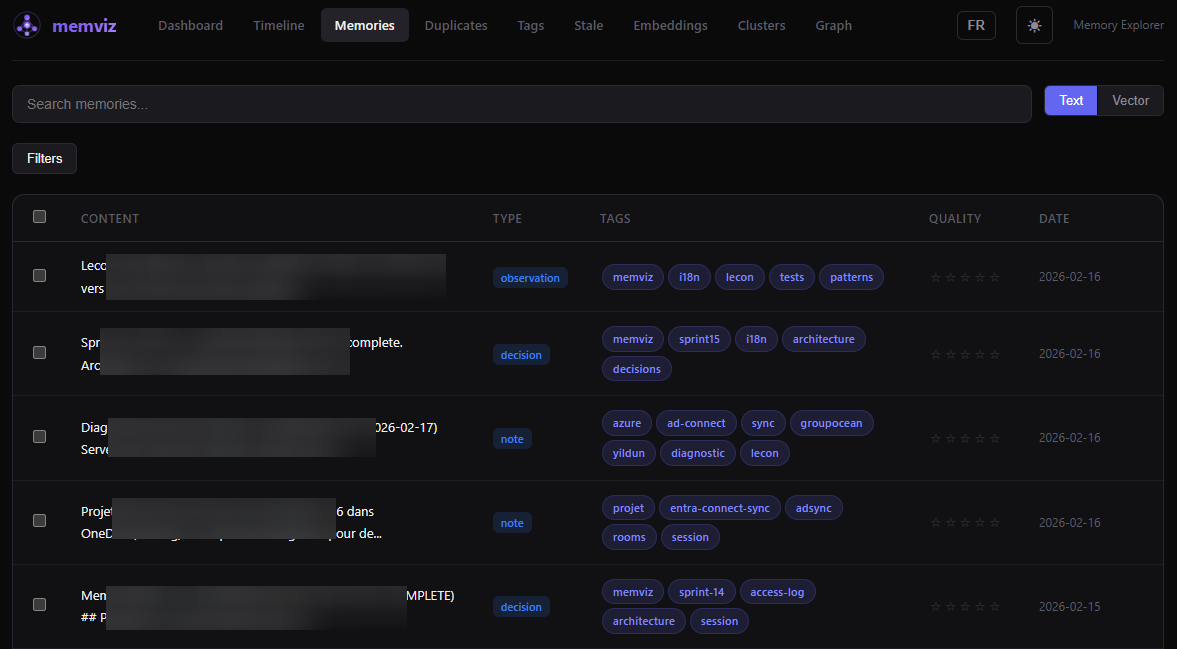Switch to Vector search mode
The width and height of the screenshot is (1177, 649).
click(1130, 101)
